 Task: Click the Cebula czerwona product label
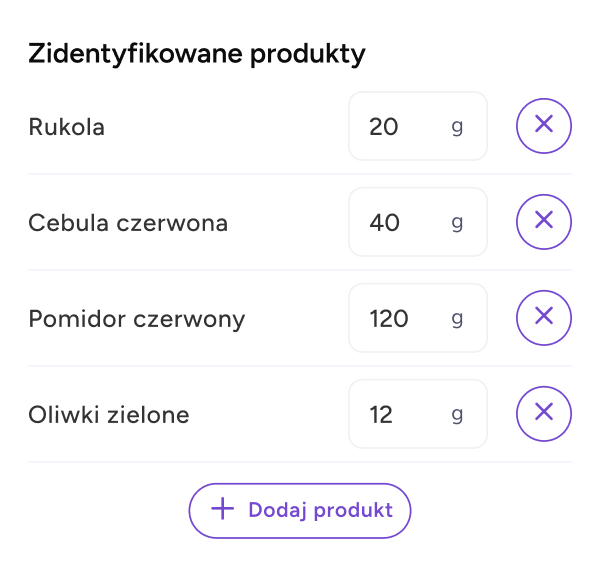[x=128, y=223]
